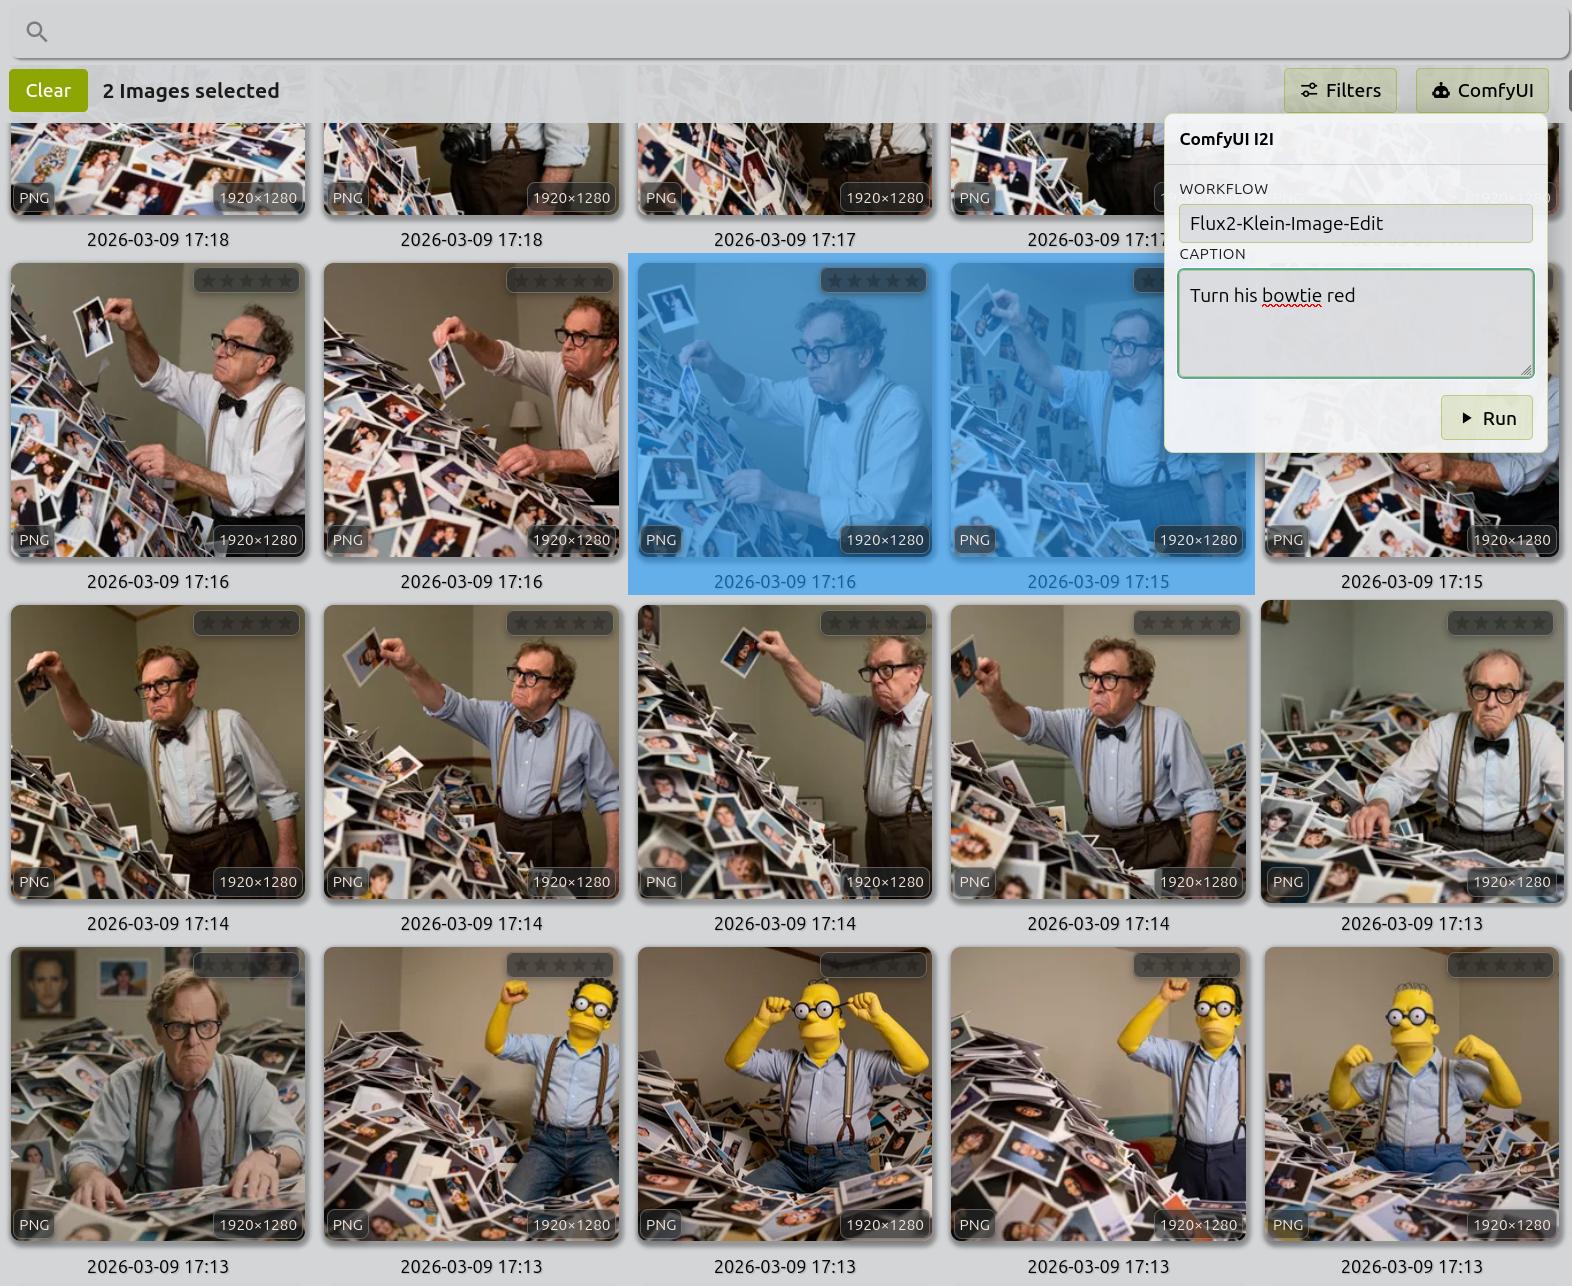Open the Filters panel
Viewport: 1572px width, 1286px height.
pyautogui.click(x=1340, y=90)
